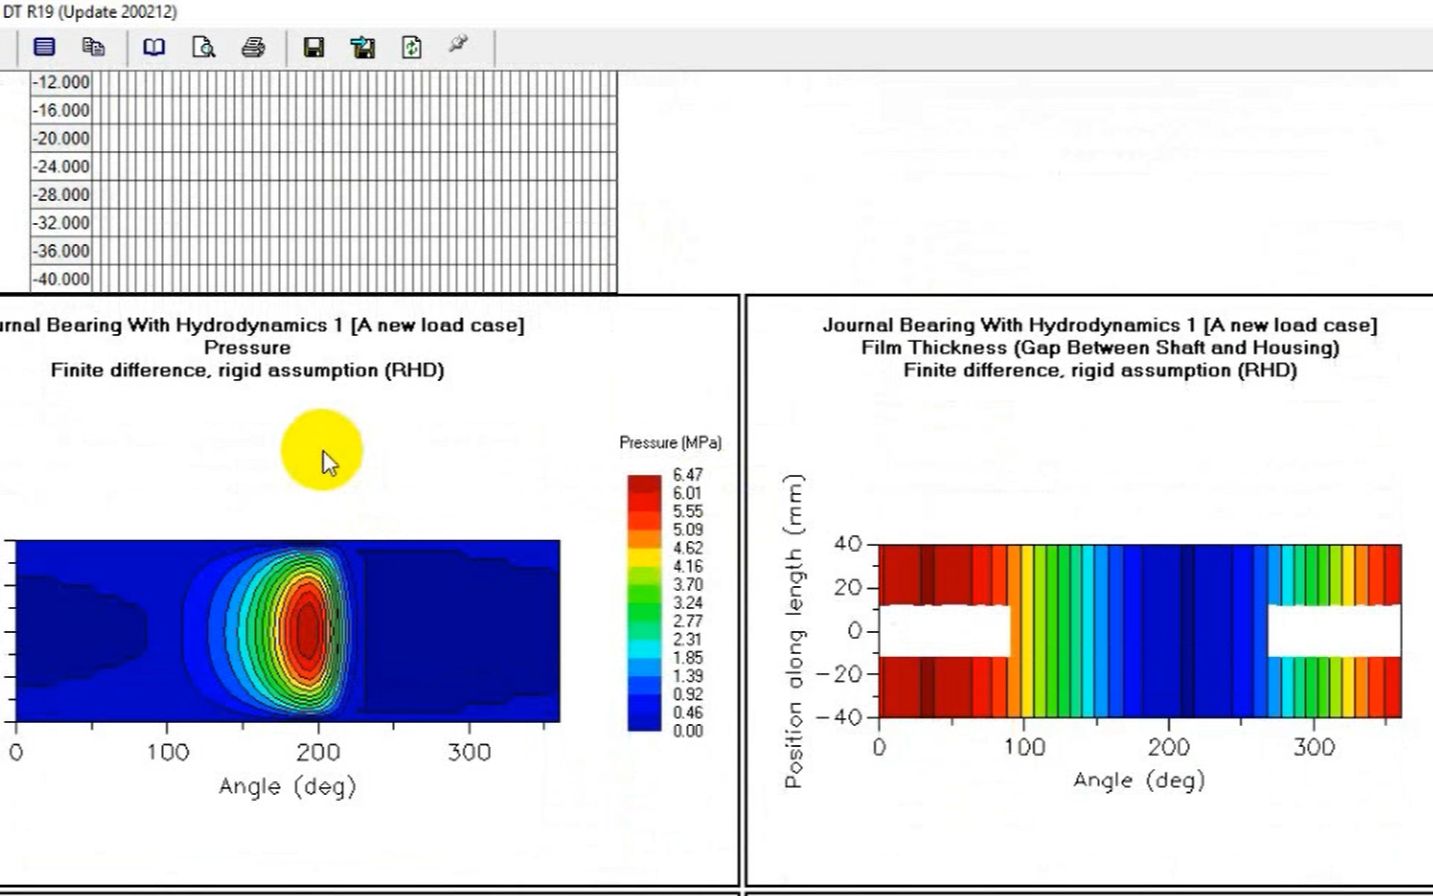Select the -12.000 row header cell

pos(61,82)
